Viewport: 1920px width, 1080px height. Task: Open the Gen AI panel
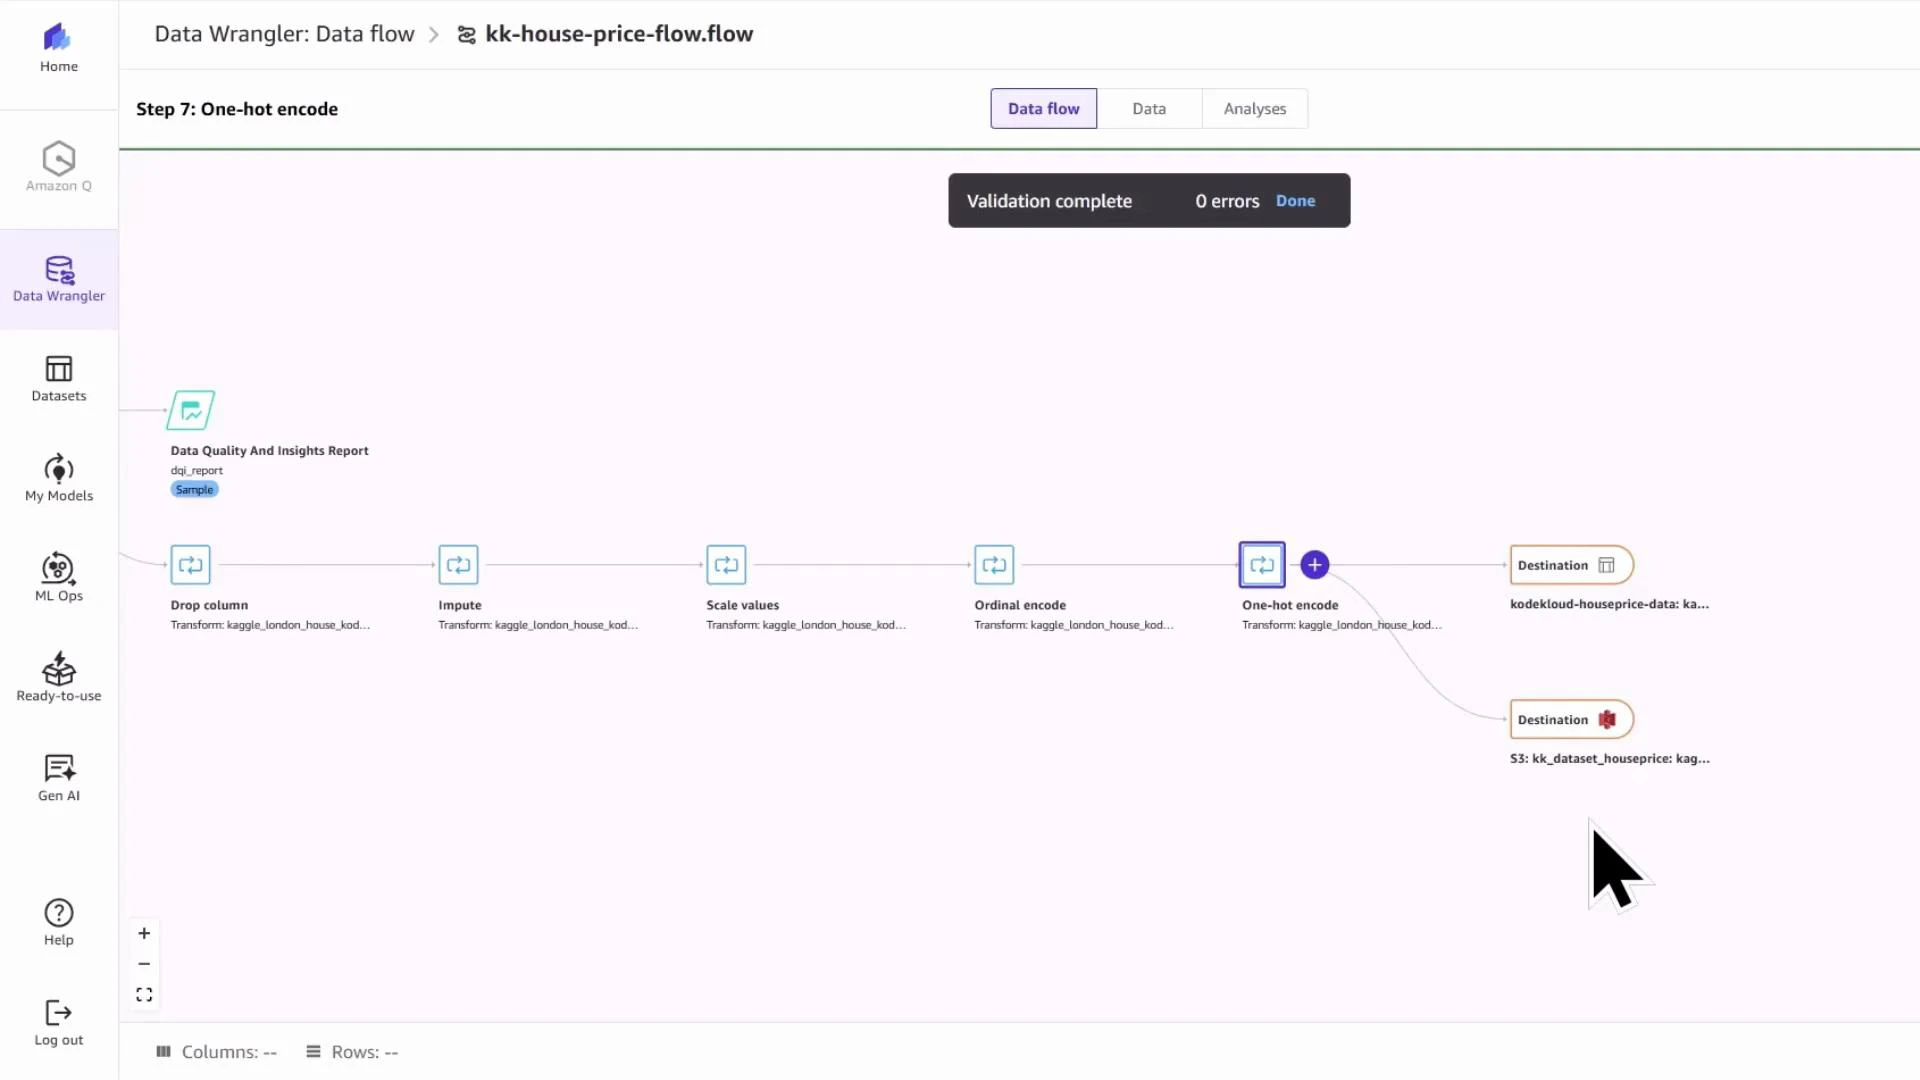pyautogui.click(x=58, y=777)
